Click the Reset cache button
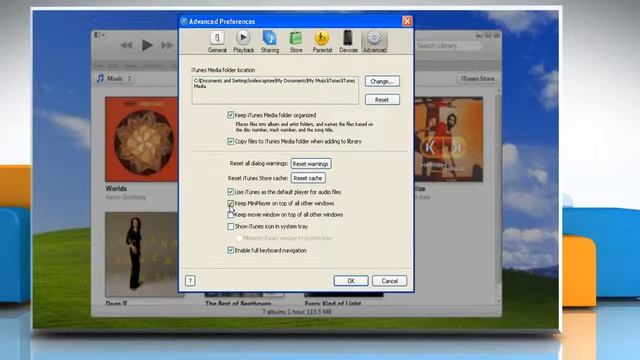 pyautogui.click(x=308, y=178)
